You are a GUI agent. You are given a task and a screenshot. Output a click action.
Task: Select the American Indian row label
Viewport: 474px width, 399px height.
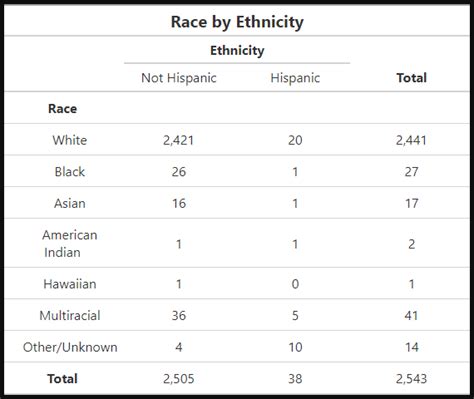coord(70,244)
